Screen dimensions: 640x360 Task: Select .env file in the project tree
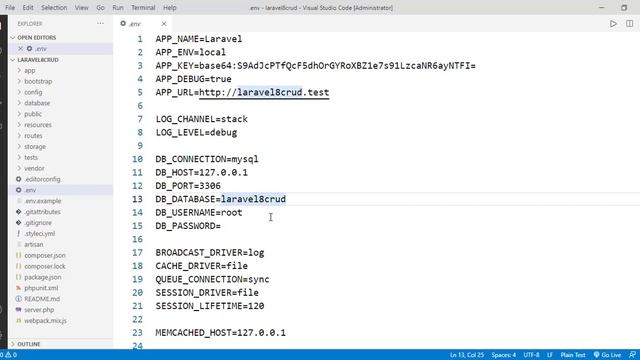(x=60, y=190)
